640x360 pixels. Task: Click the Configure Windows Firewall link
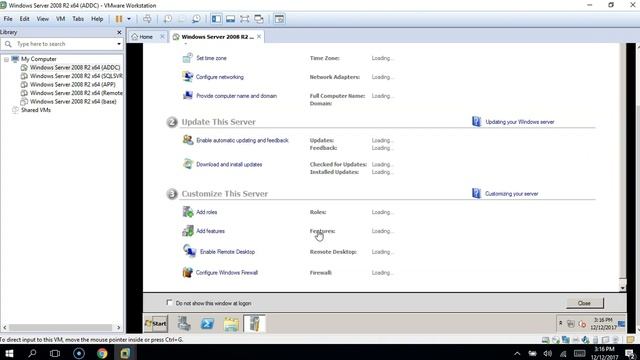pos(227,273)
